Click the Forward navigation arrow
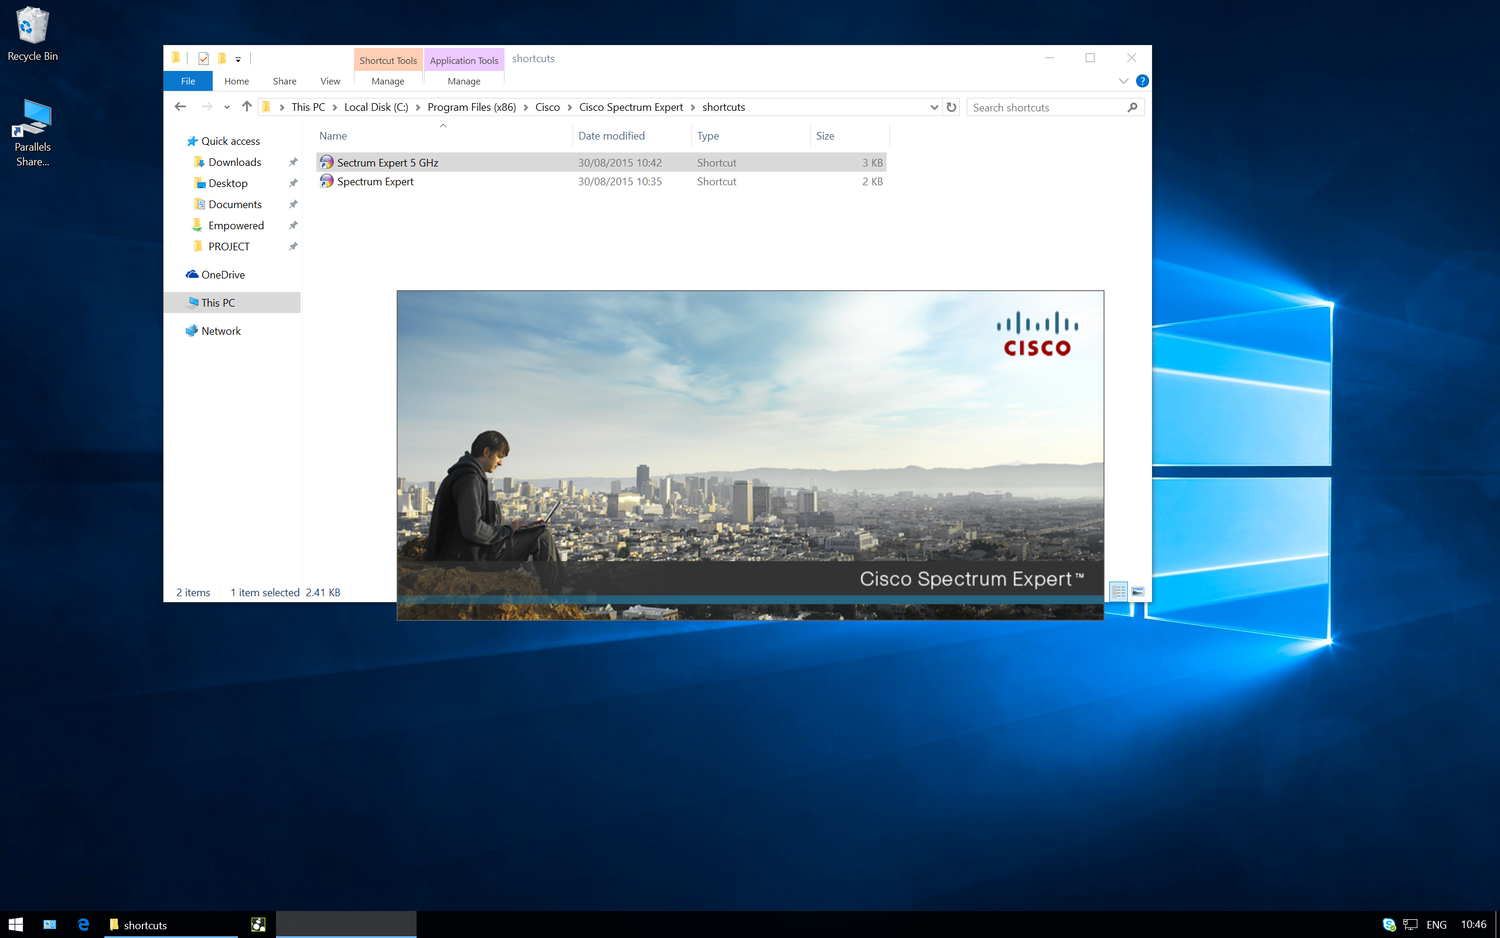1500x938 pixels. [206, 107]
